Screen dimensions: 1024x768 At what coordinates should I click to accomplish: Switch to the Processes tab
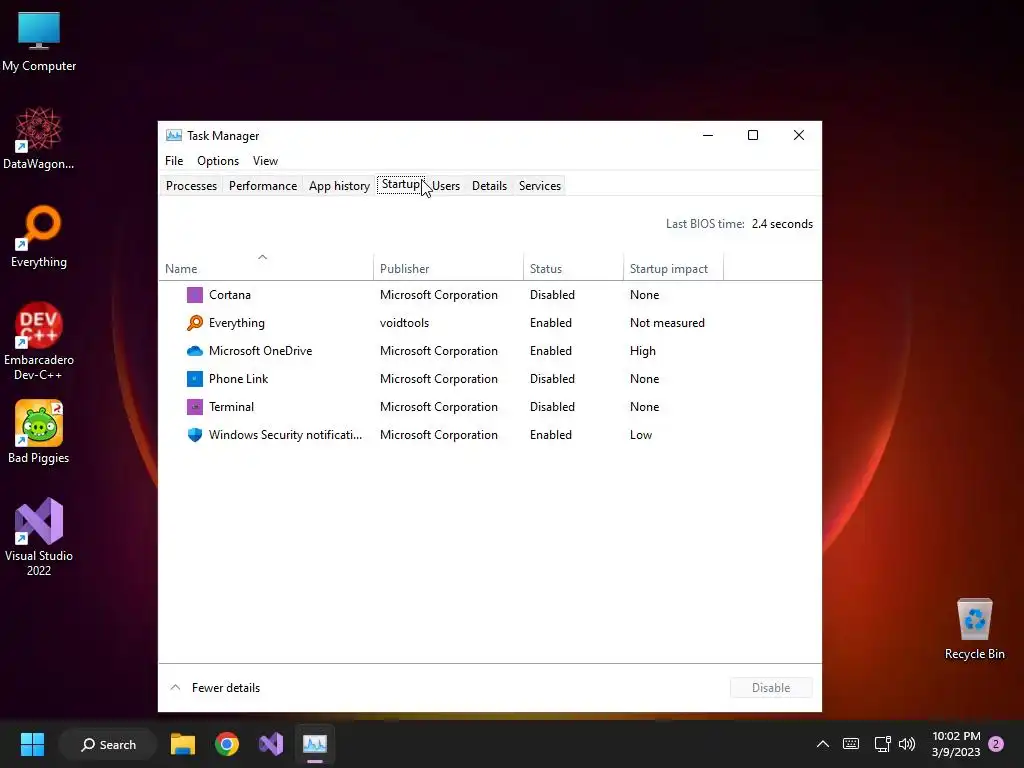(x=191, y=186)
